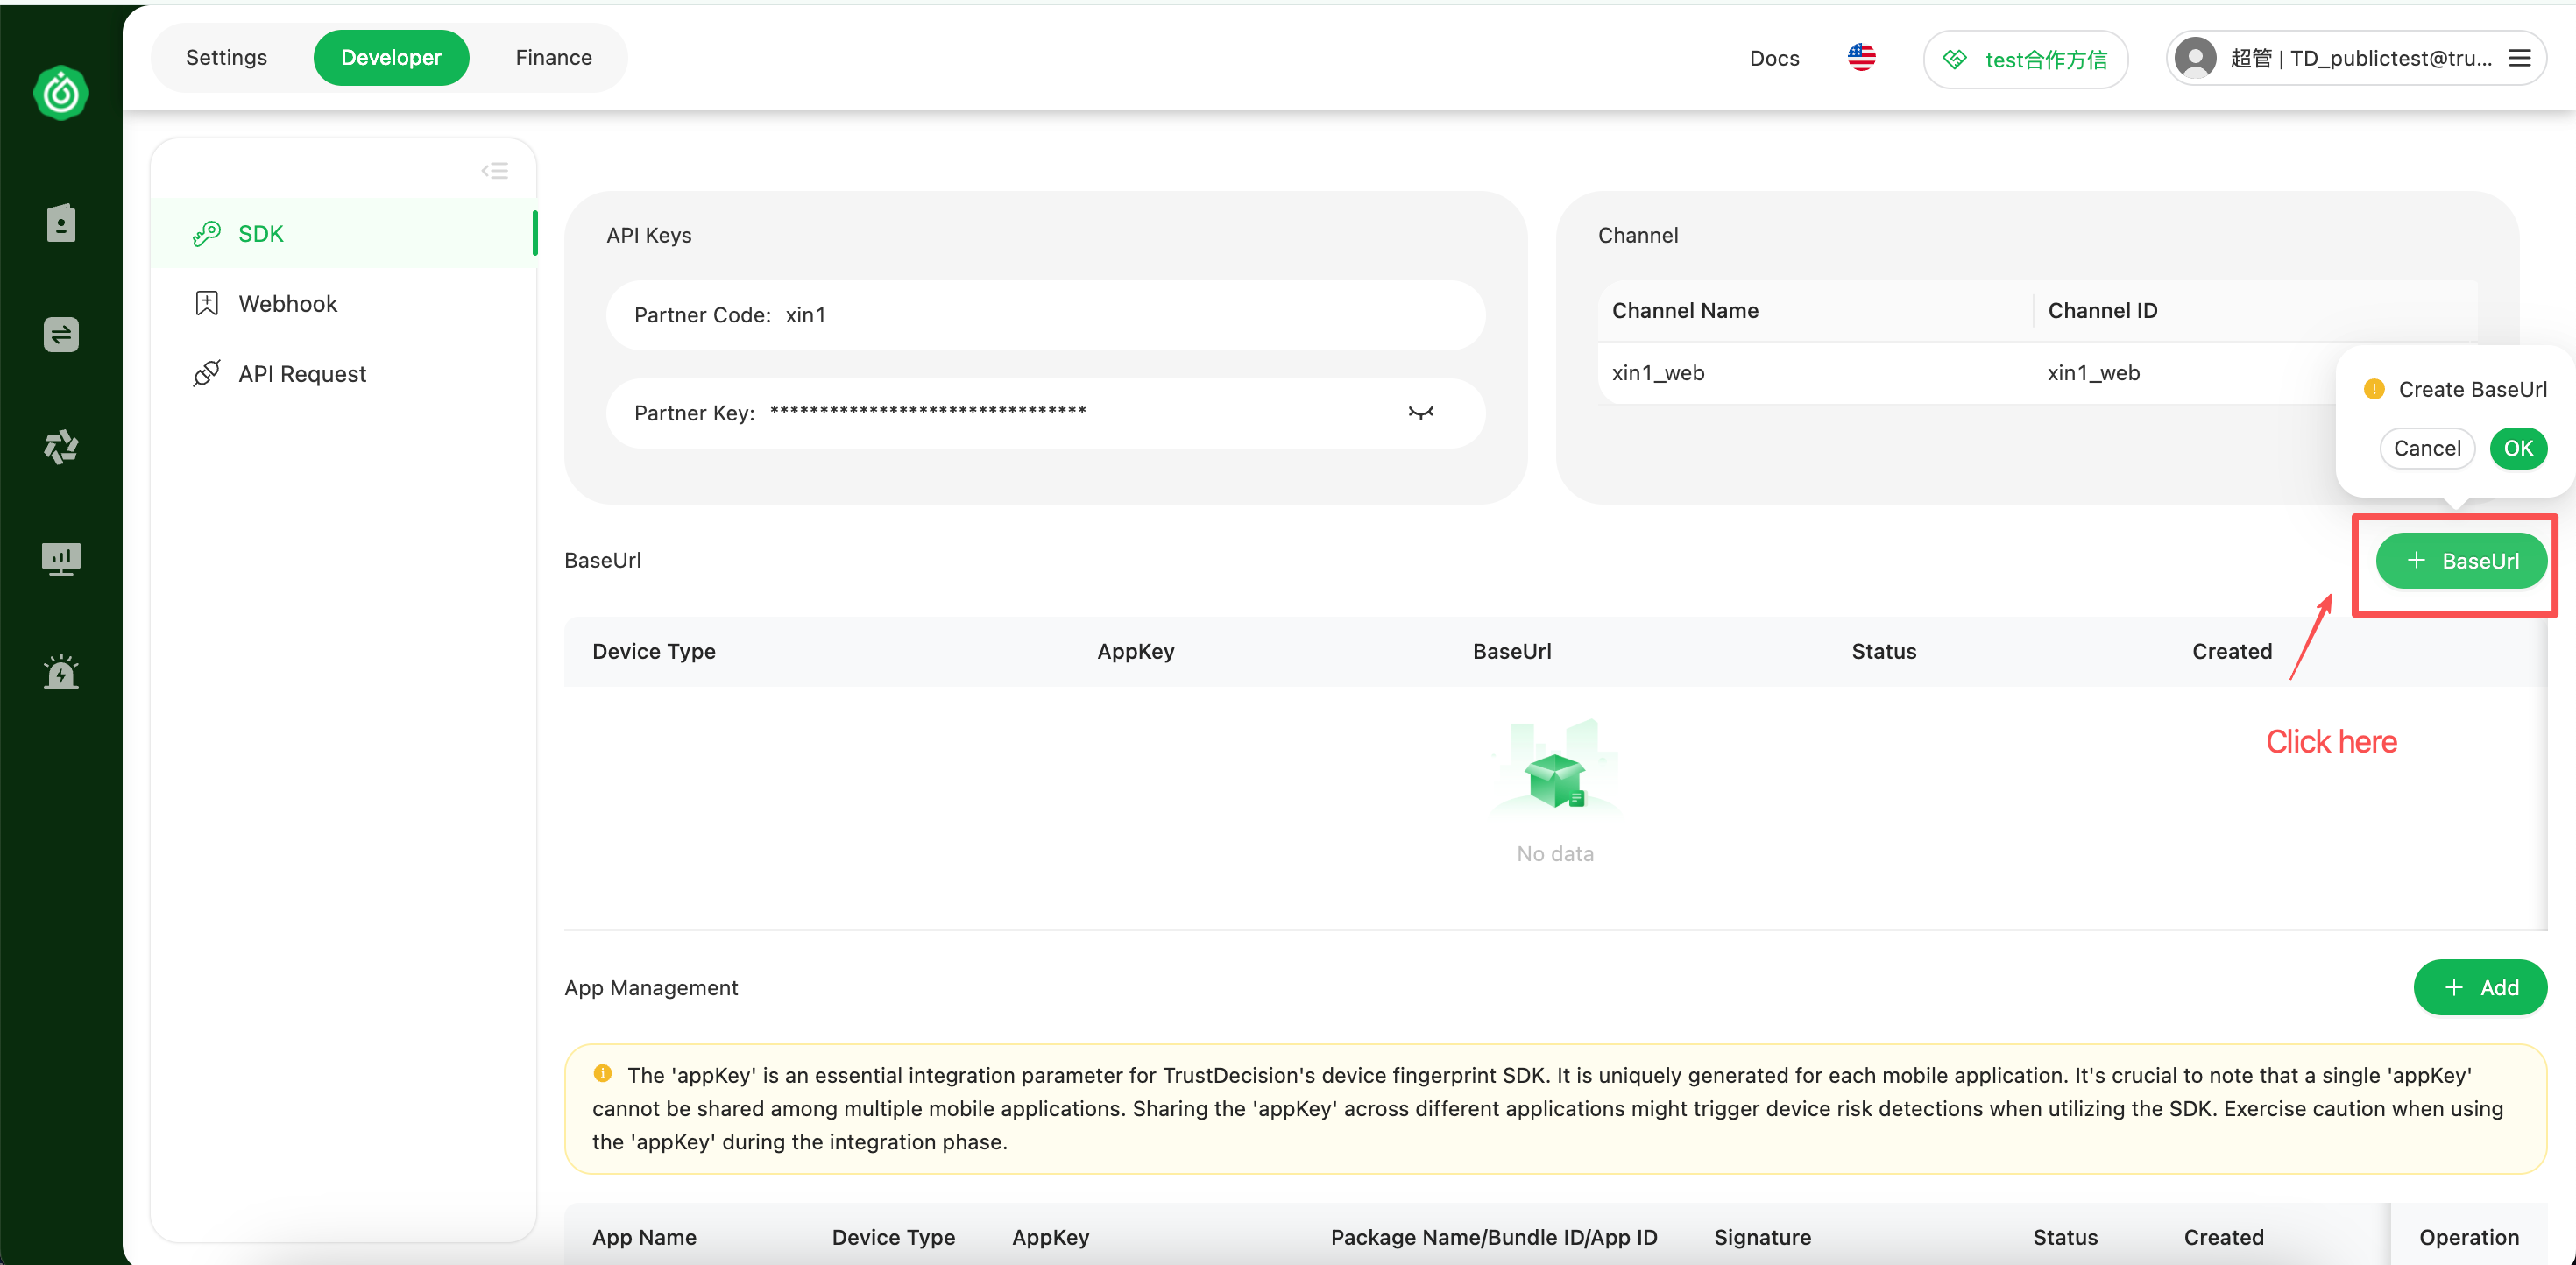The image size is (2576, 1265).
Task: Click the info icon in the appKey notice
Action: click(x=602, y=1073)
